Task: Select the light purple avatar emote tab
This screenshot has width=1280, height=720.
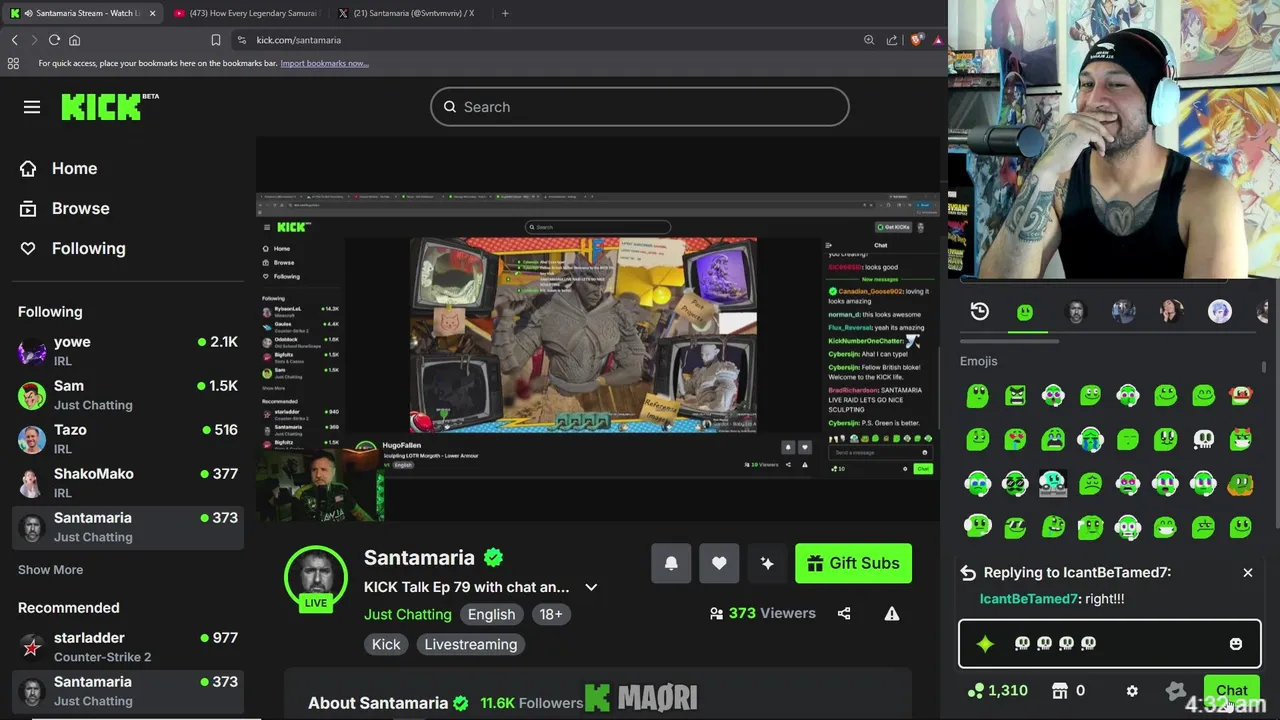Action: click(x=1220, y=312)
